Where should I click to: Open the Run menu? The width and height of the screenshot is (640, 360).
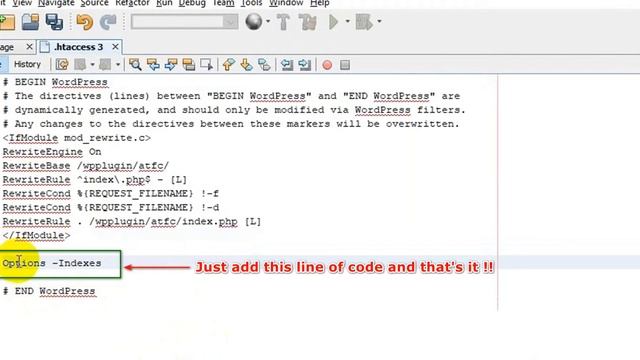[164, 3]
